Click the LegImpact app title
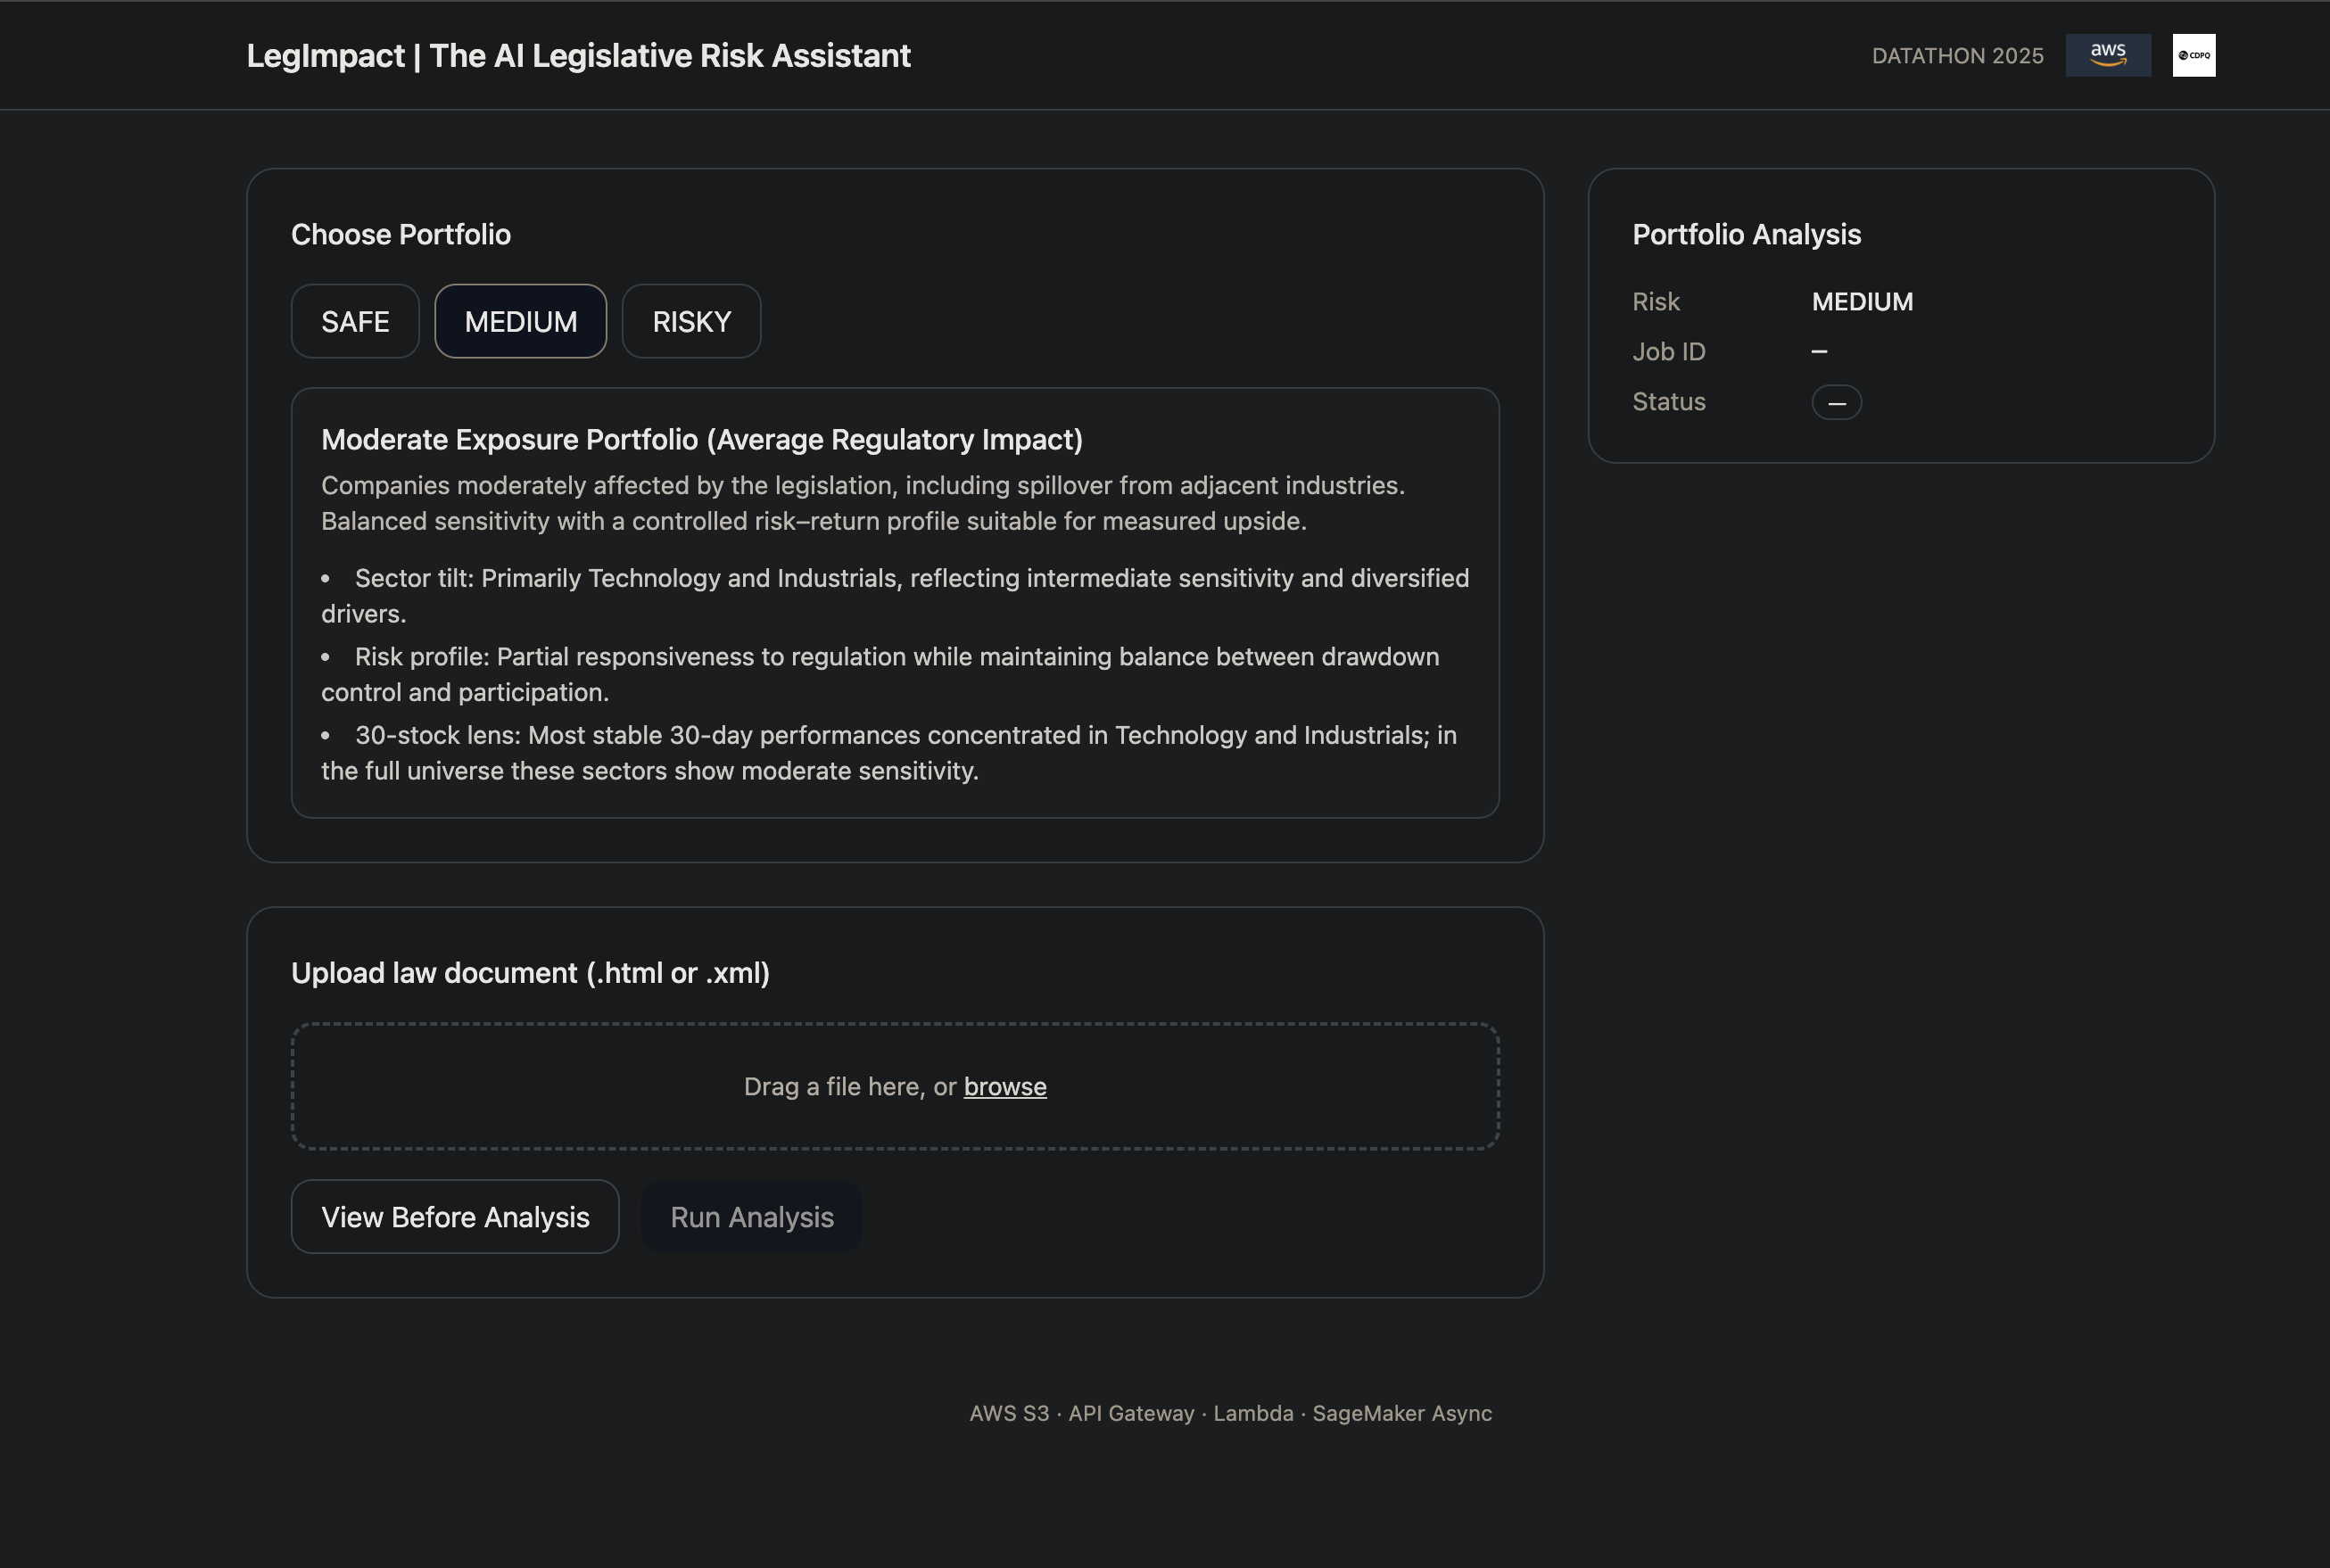Screen dimensions: 2330x1568 click(x=578, y=56)
